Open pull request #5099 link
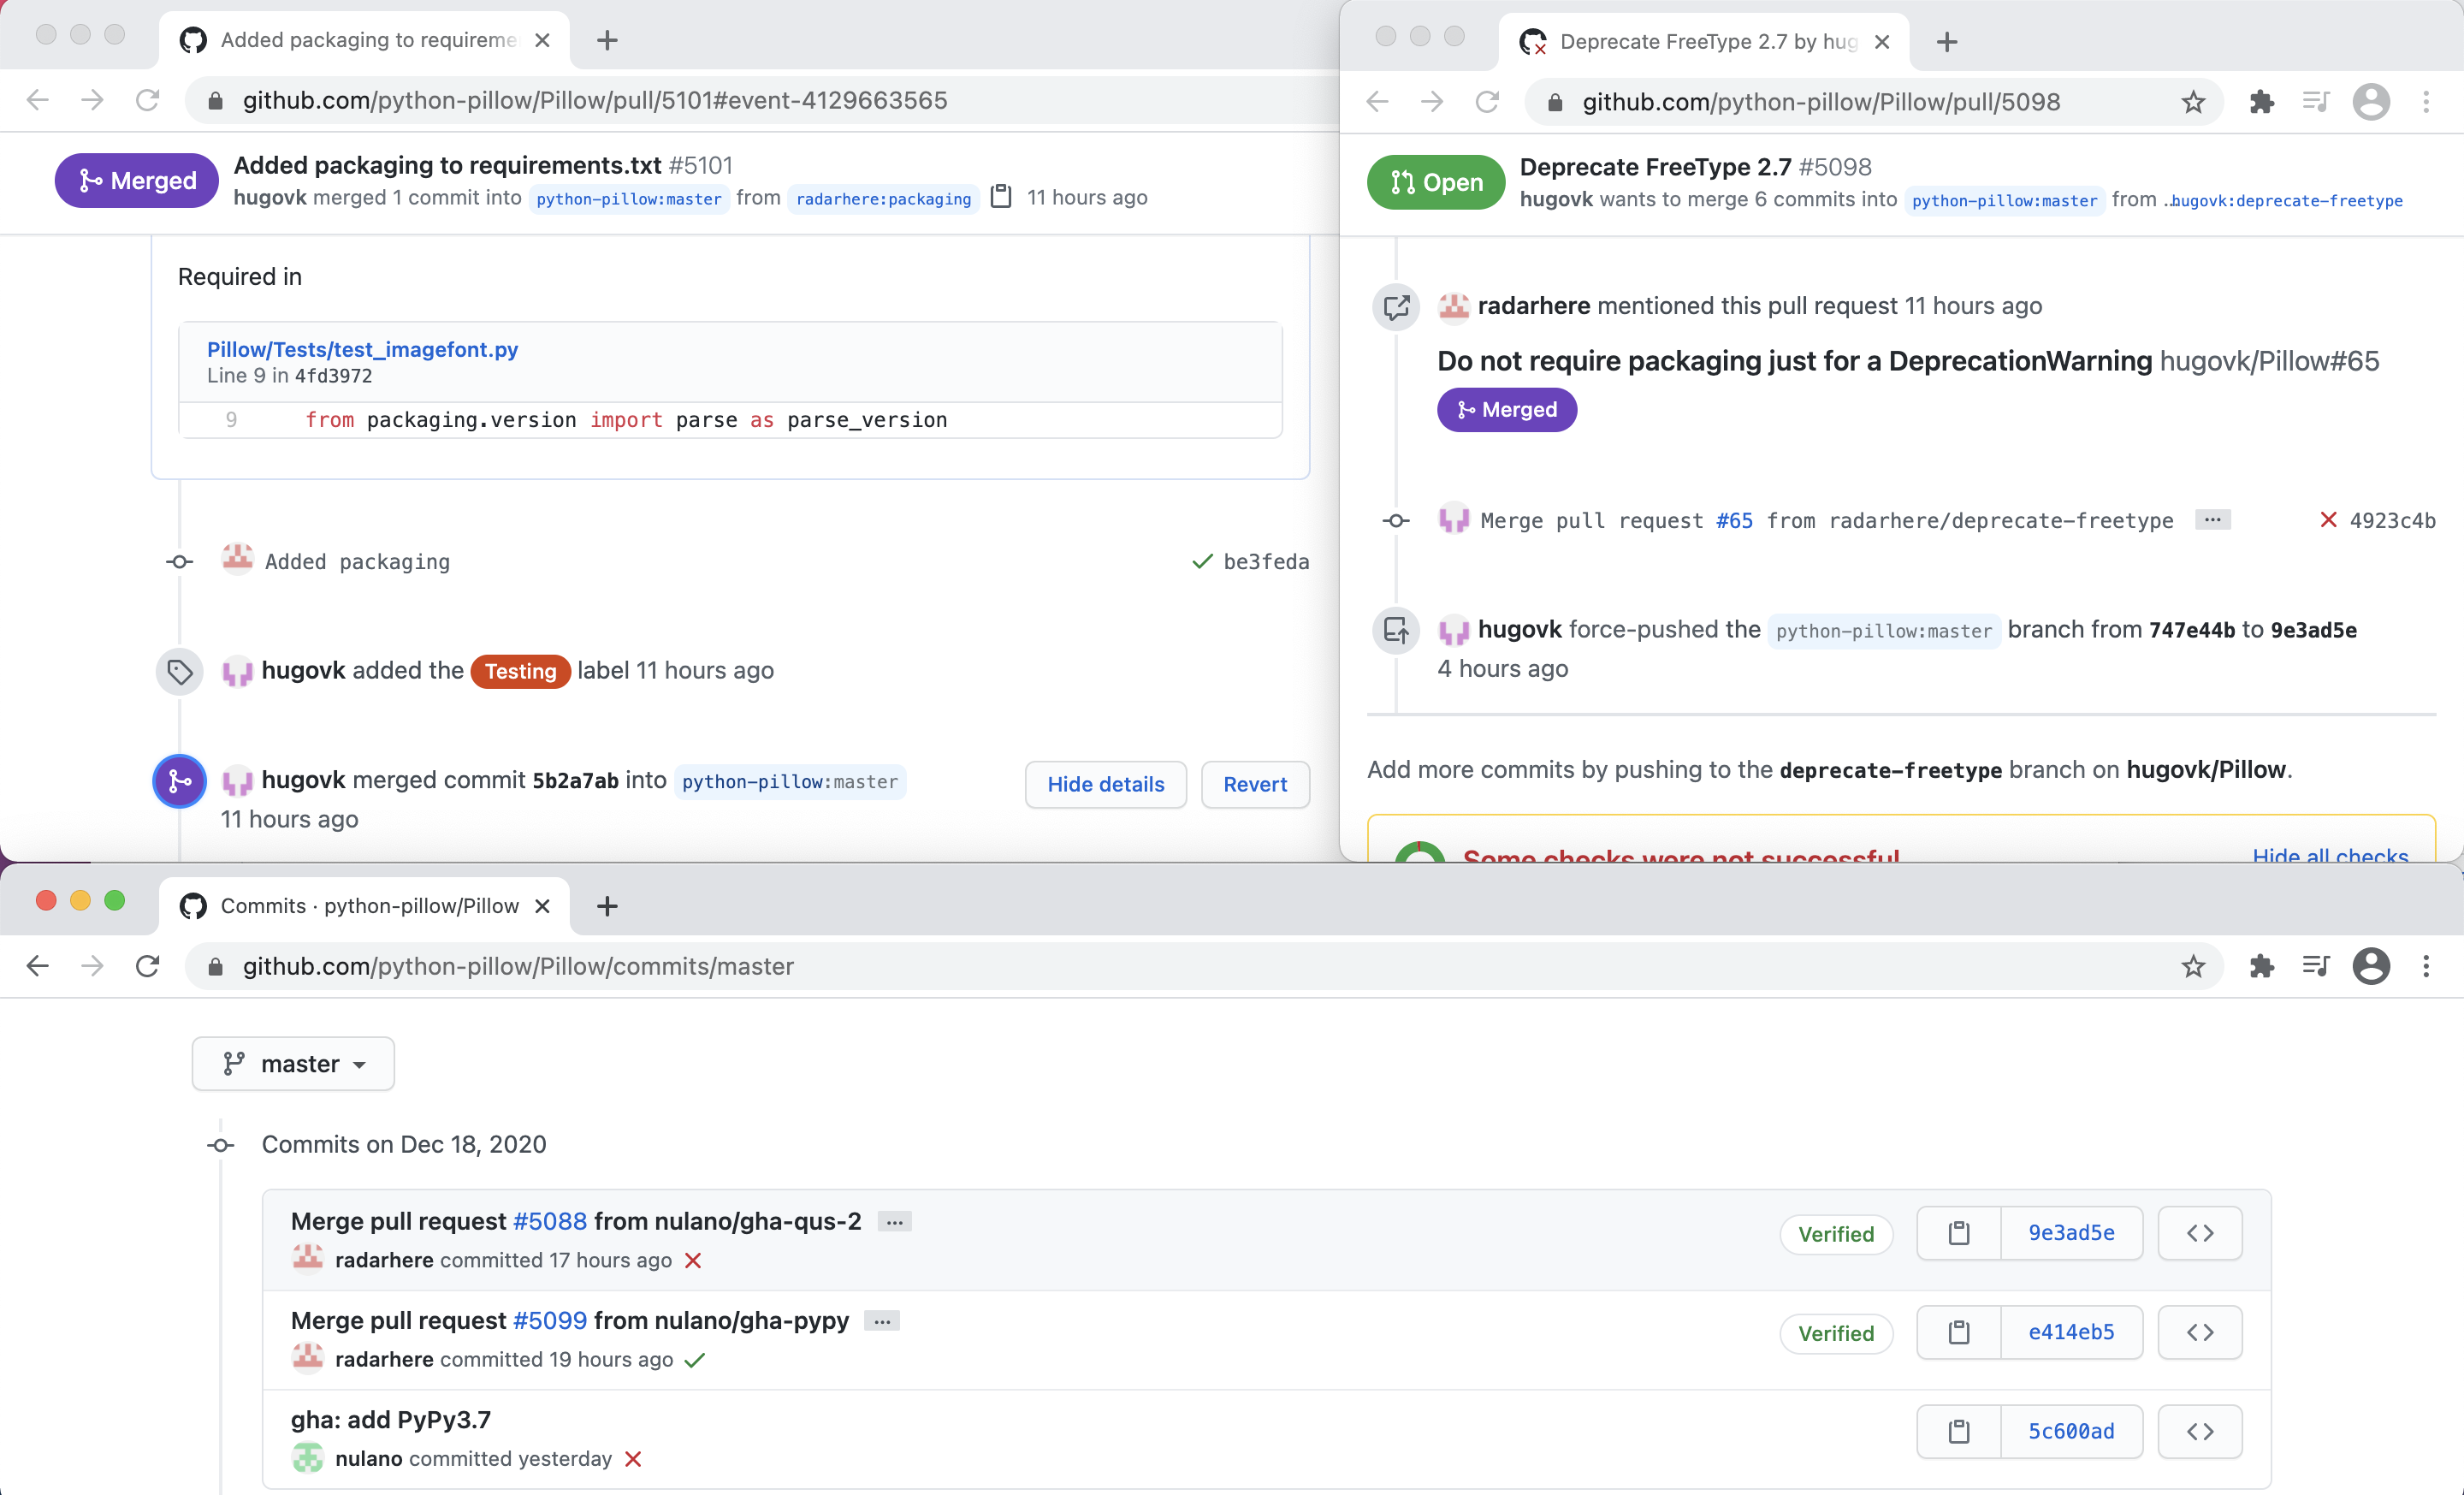 pyautogui.click(x=549, y=1320)
